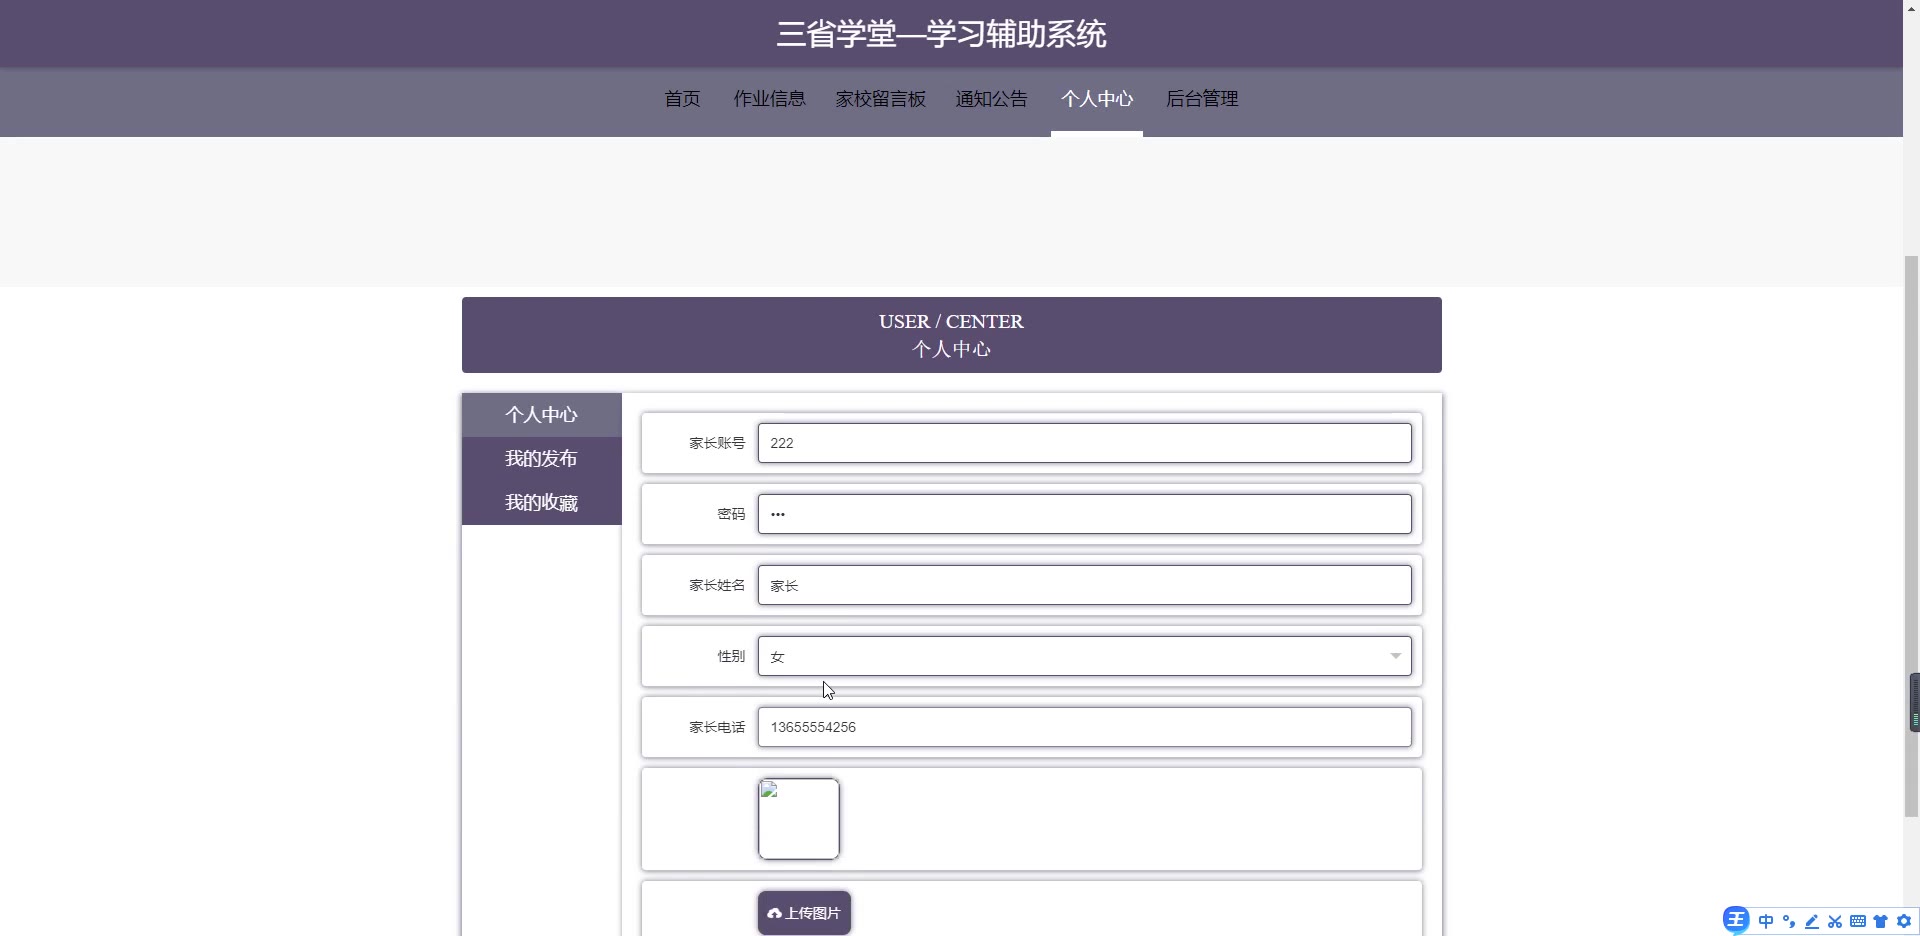Click the IME handwriting pen icon
The height and width of the screenshot is (936, 1920).
1812,921
